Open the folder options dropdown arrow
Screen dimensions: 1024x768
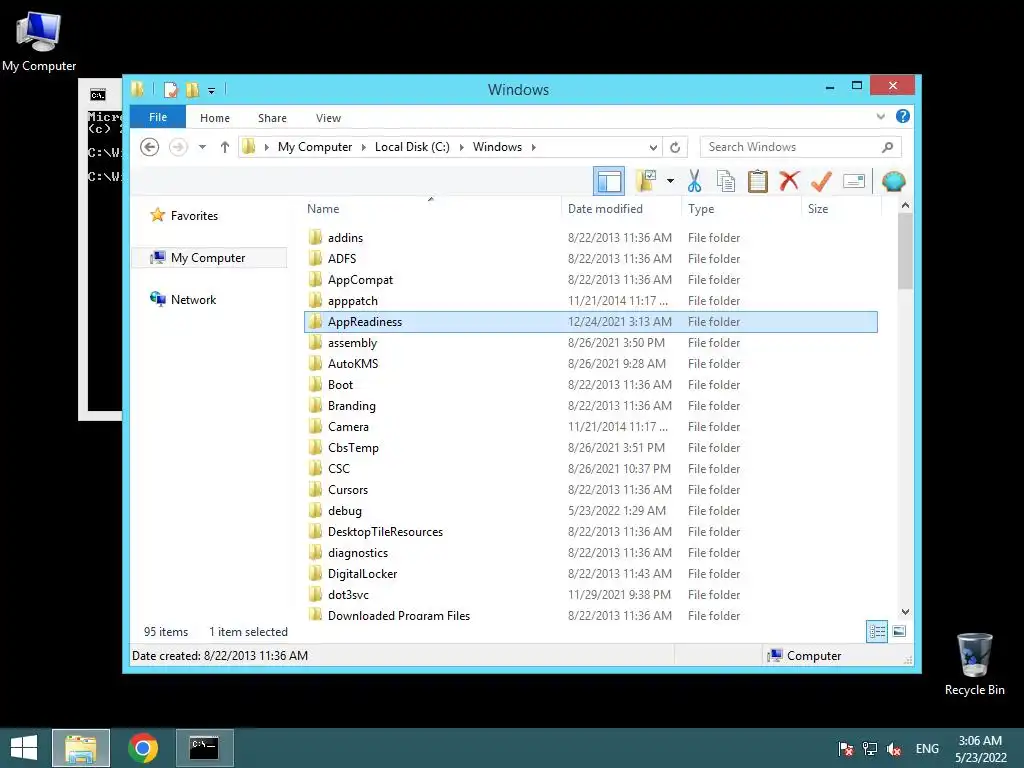pos(670,181)
